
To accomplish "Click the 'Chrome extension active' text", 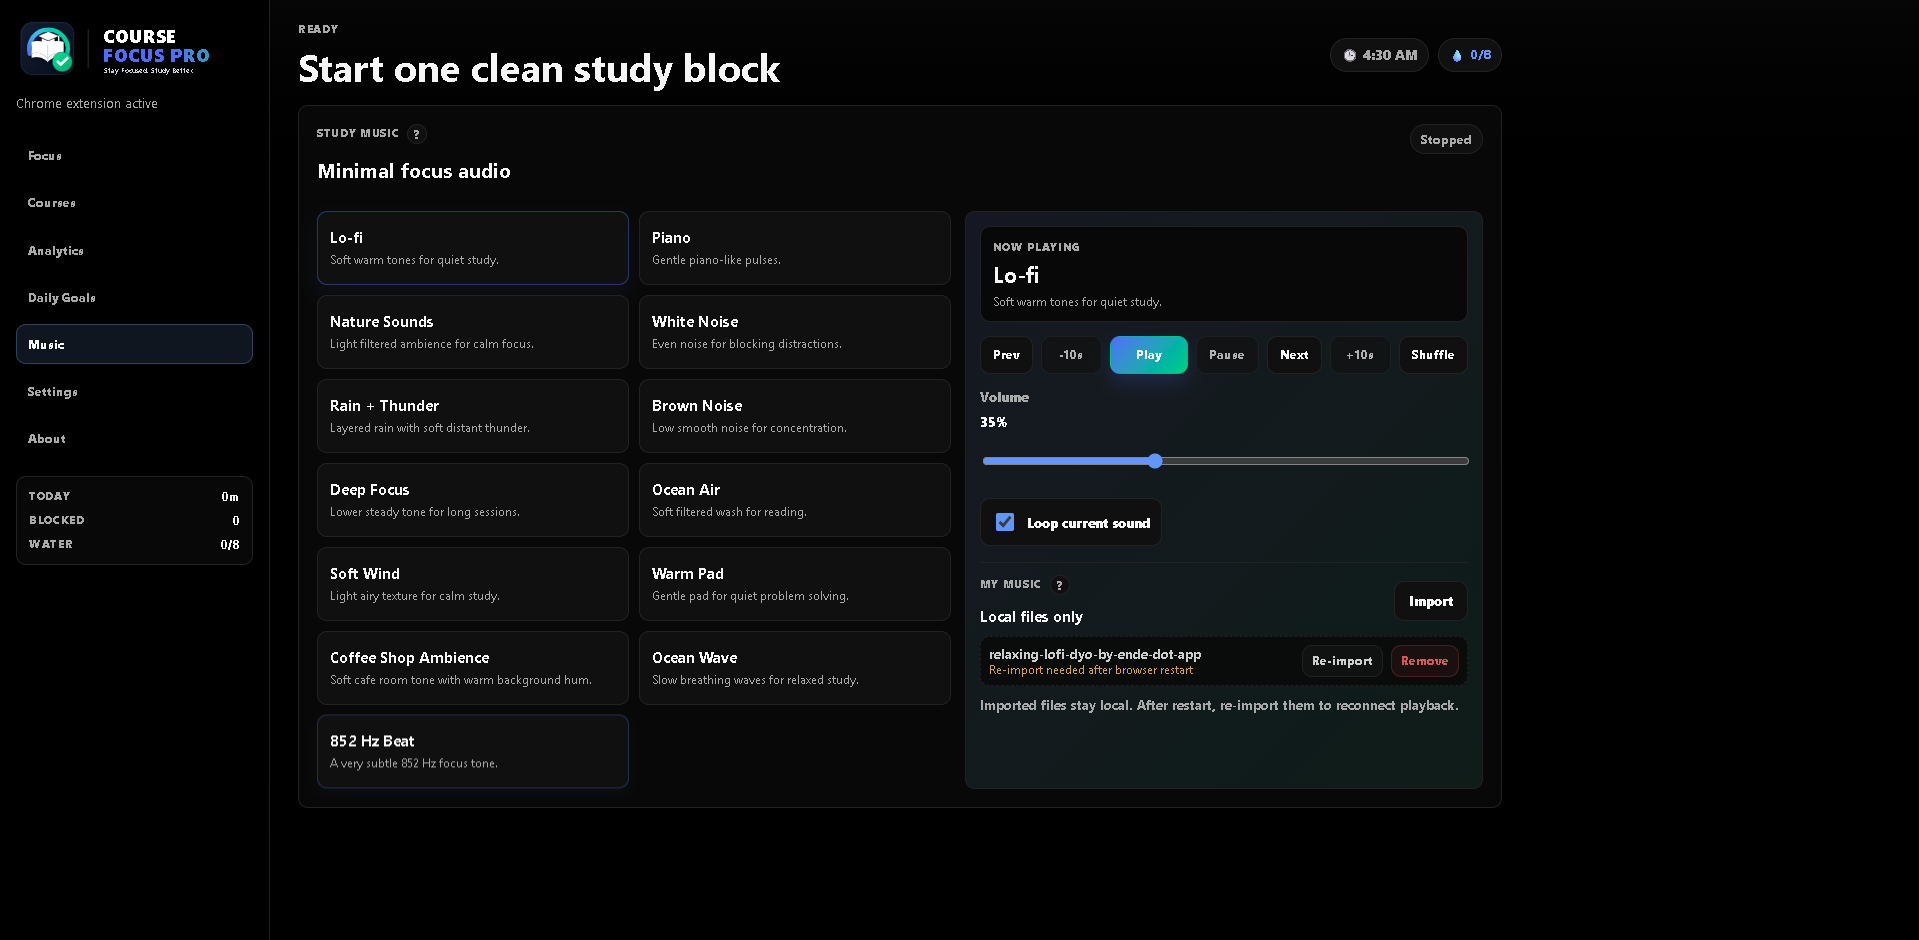I will click(x=87, y=104).
